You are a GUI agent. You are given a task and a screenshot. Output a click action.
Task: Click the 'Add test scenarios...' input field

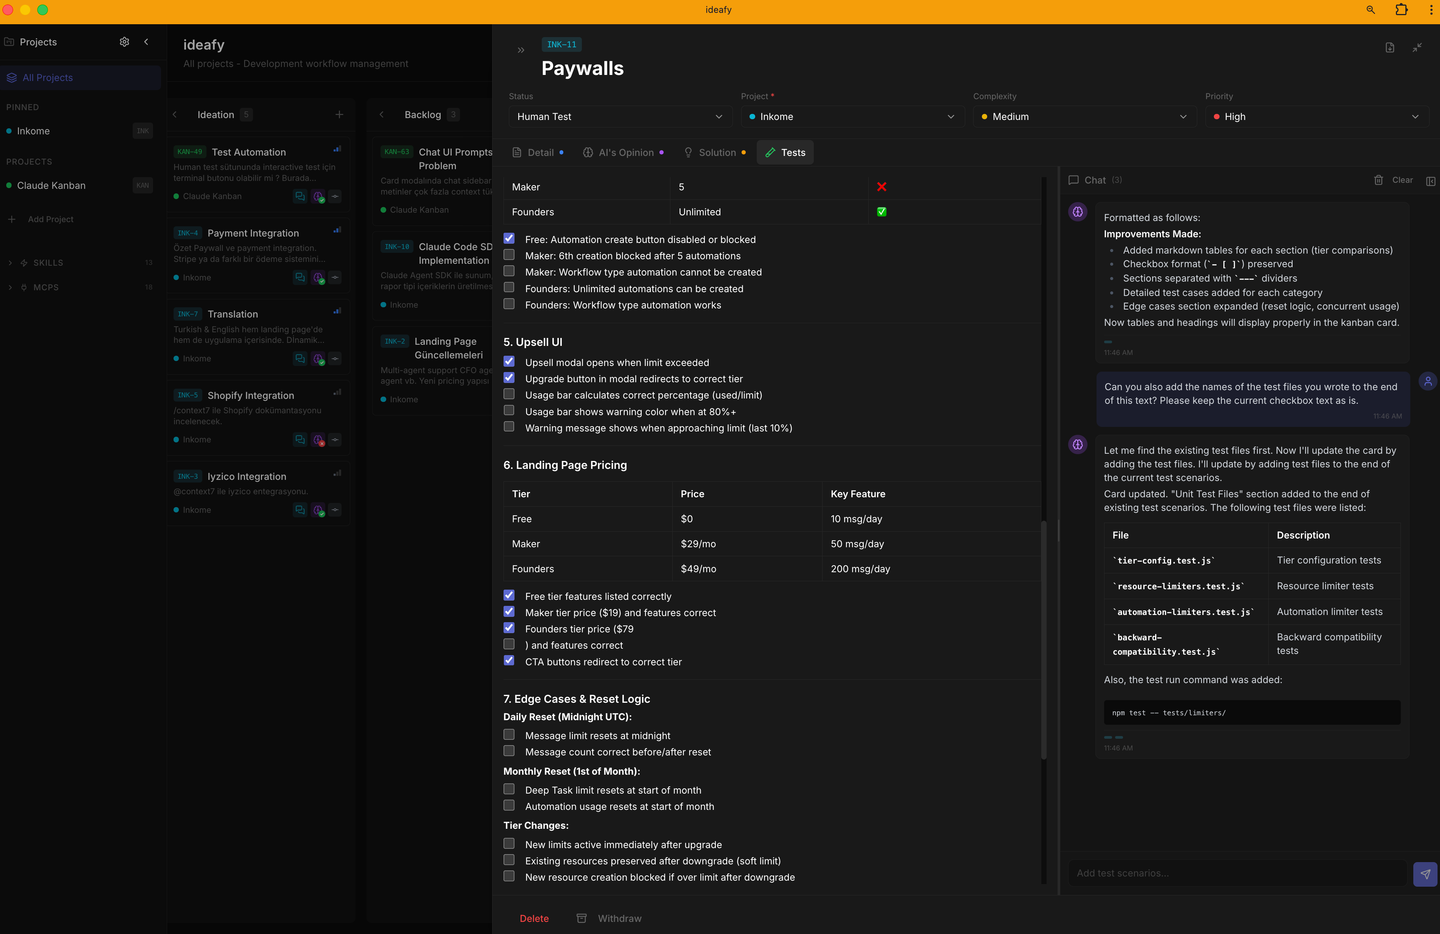tap(1237, 874)
